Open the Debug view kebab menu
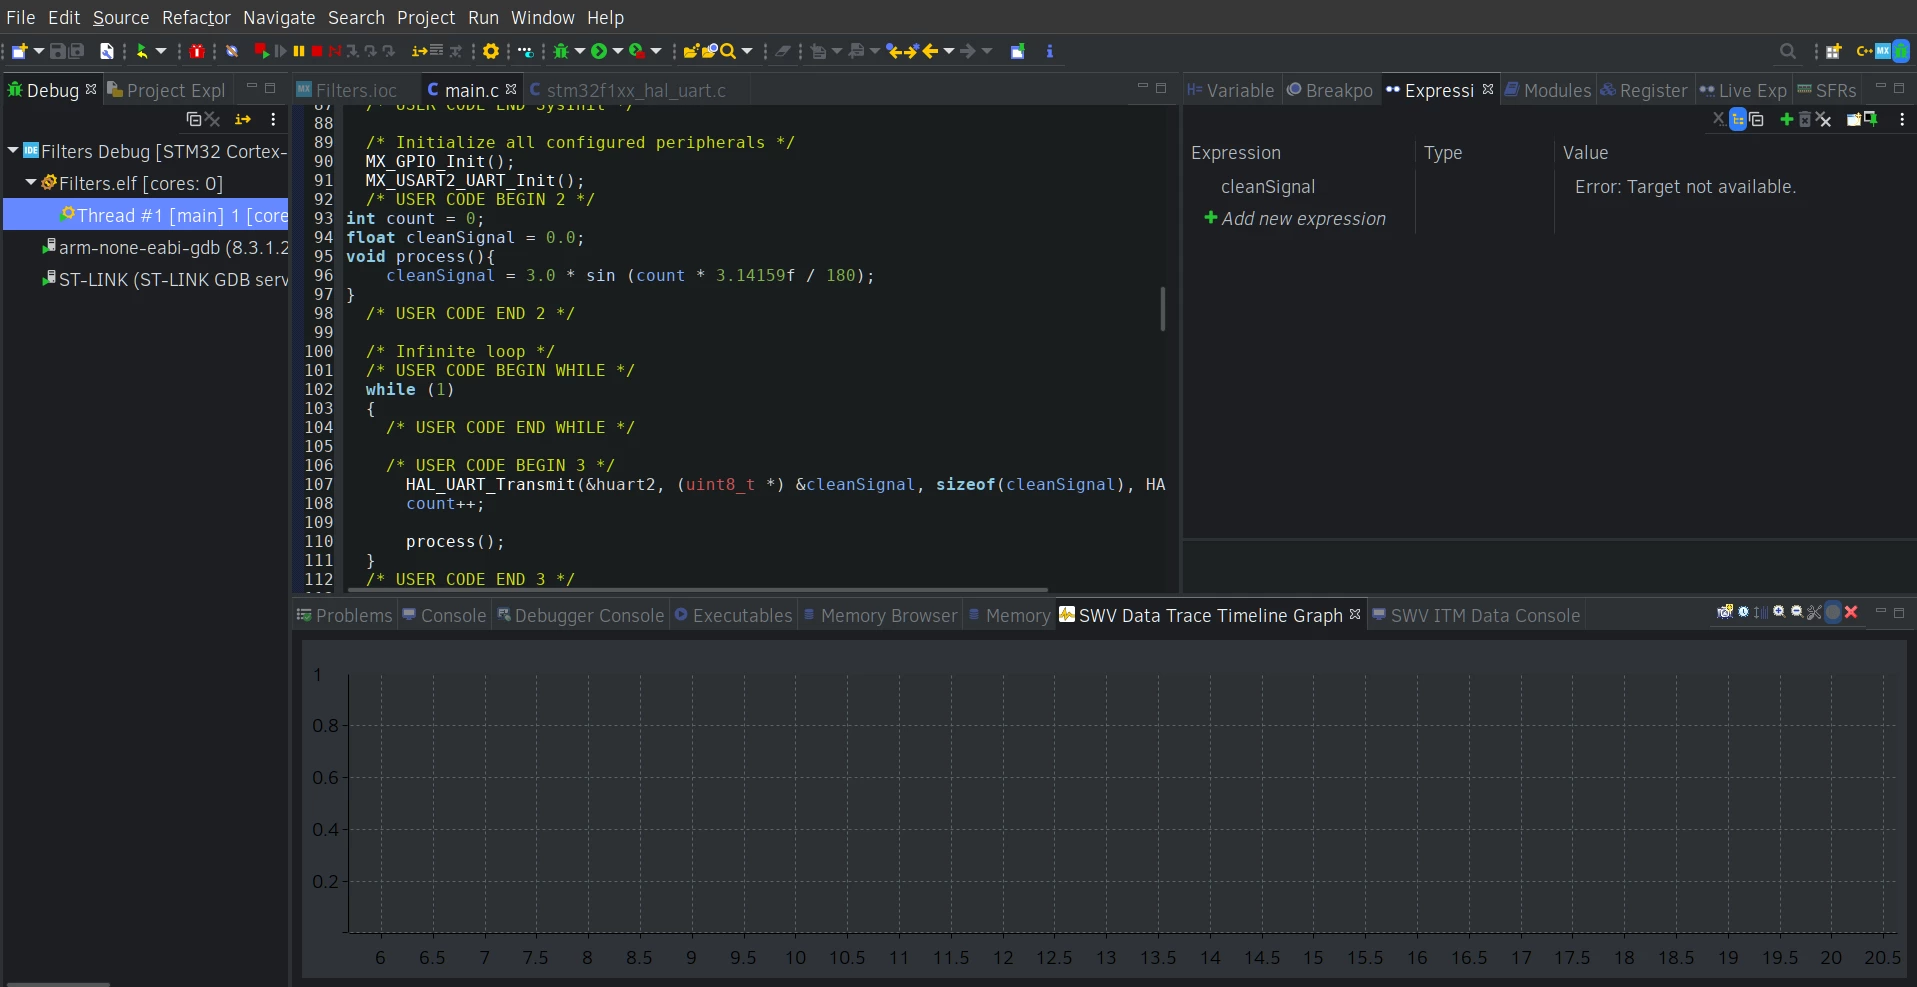The width and height of the screenshot is (1917, 987). (x=273, y=119)
